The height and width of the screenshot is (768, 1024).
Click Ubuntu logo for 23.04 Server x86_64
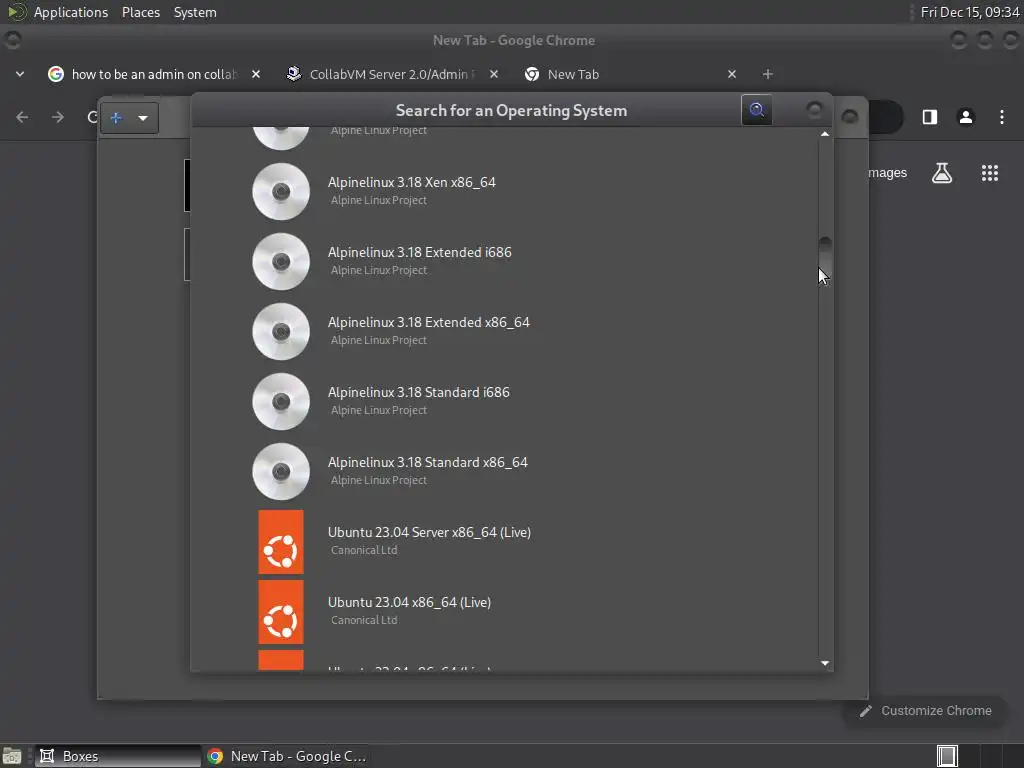[x=281, y=541]
